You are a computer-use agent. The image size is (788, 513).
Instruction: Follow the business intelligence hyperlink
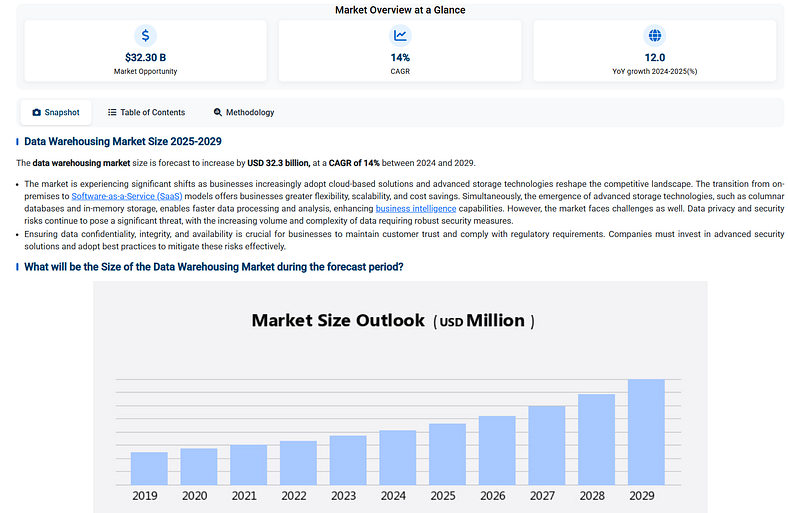click(415, 208)
